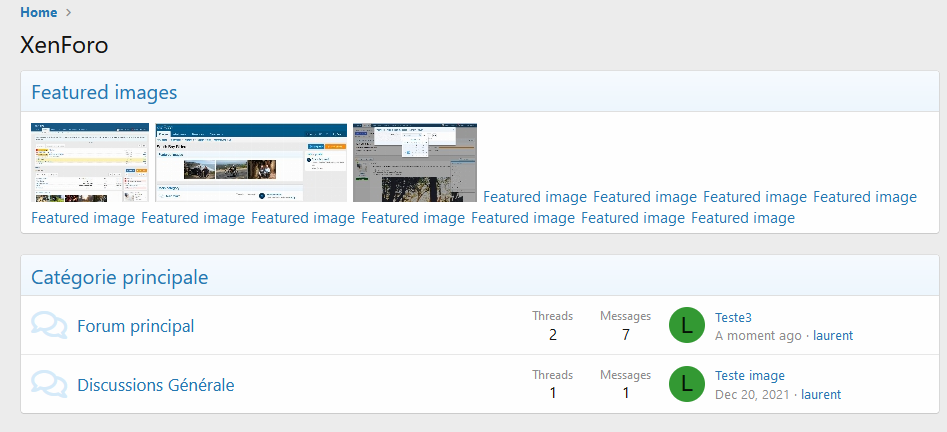This screenshot has height=432, width=947.
Task: Open the Featured images block header
Action: click(x=104, y=92)
